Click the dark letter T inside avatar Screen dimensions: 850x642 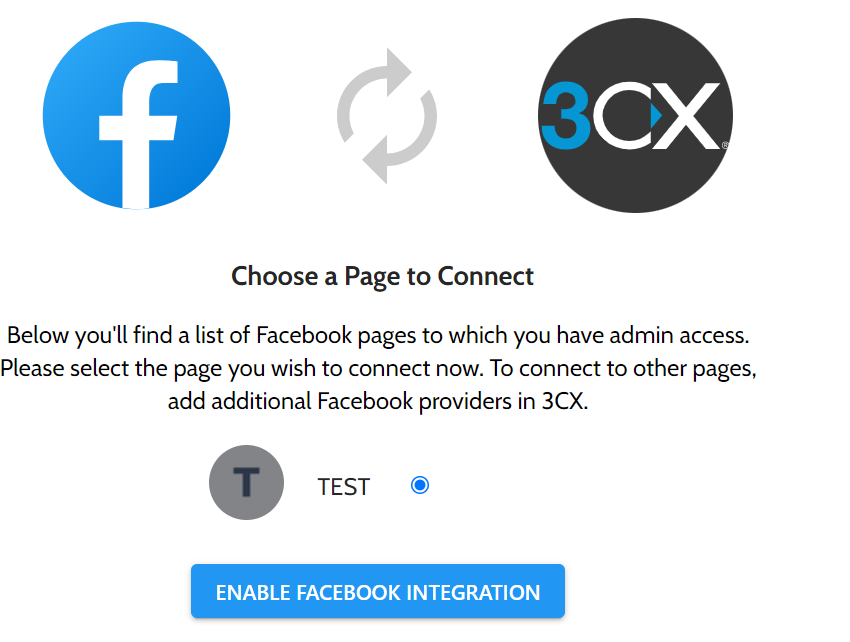tap(246, 482)
